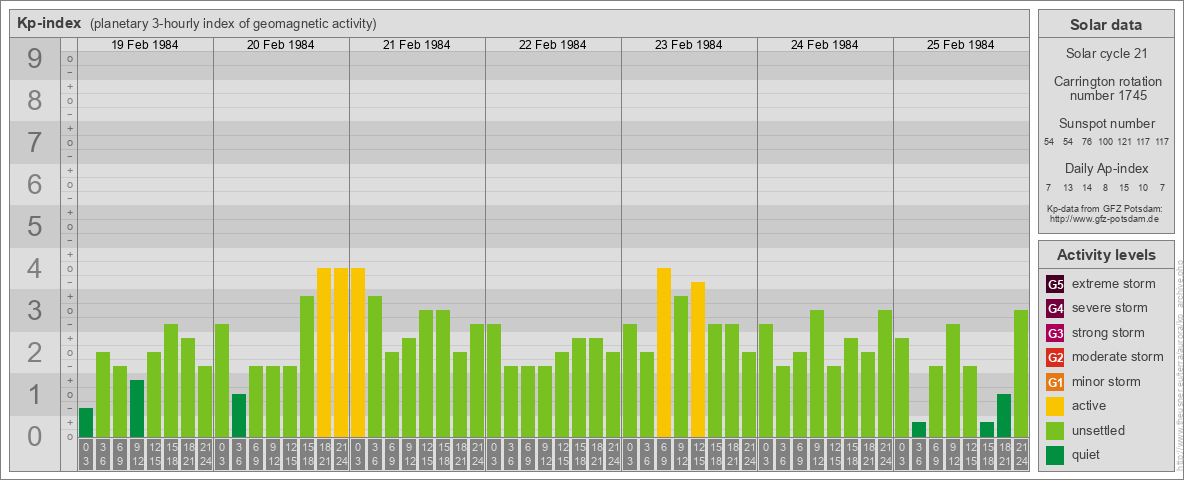Click the 19 Feb 1984 date header
This screenshot has width=1184, height=480.
pyautogui.click(x=145, y=45)
